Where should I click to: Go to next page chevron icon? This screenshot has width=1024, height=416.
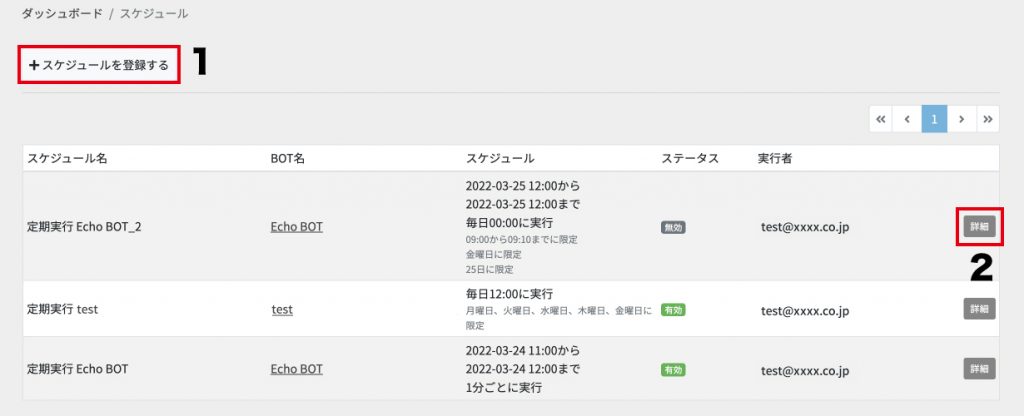coord(961,120)
